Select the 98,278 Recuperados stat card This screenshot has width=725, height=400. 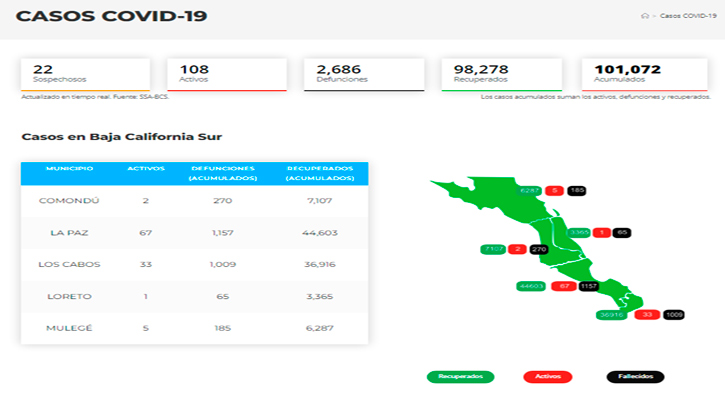[502, 74]
